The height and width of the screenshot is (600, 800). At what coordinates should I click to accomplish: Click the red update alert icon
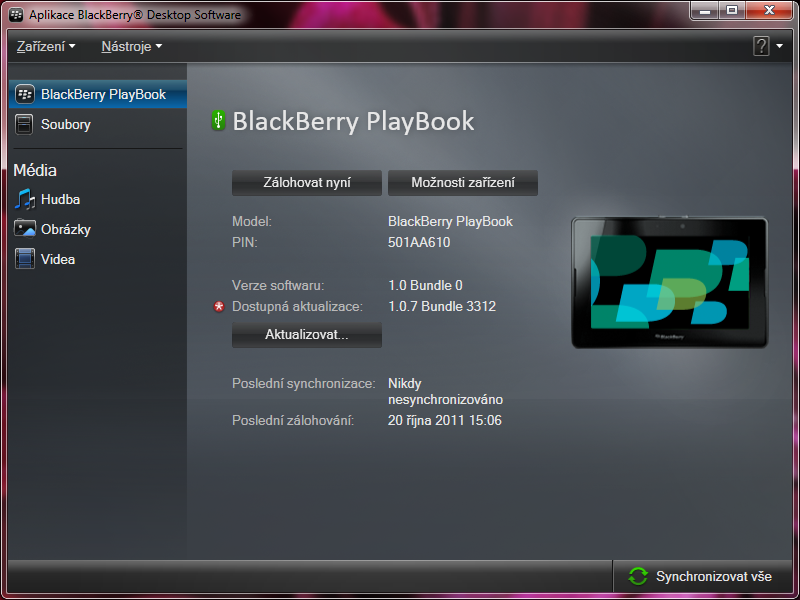219,307
